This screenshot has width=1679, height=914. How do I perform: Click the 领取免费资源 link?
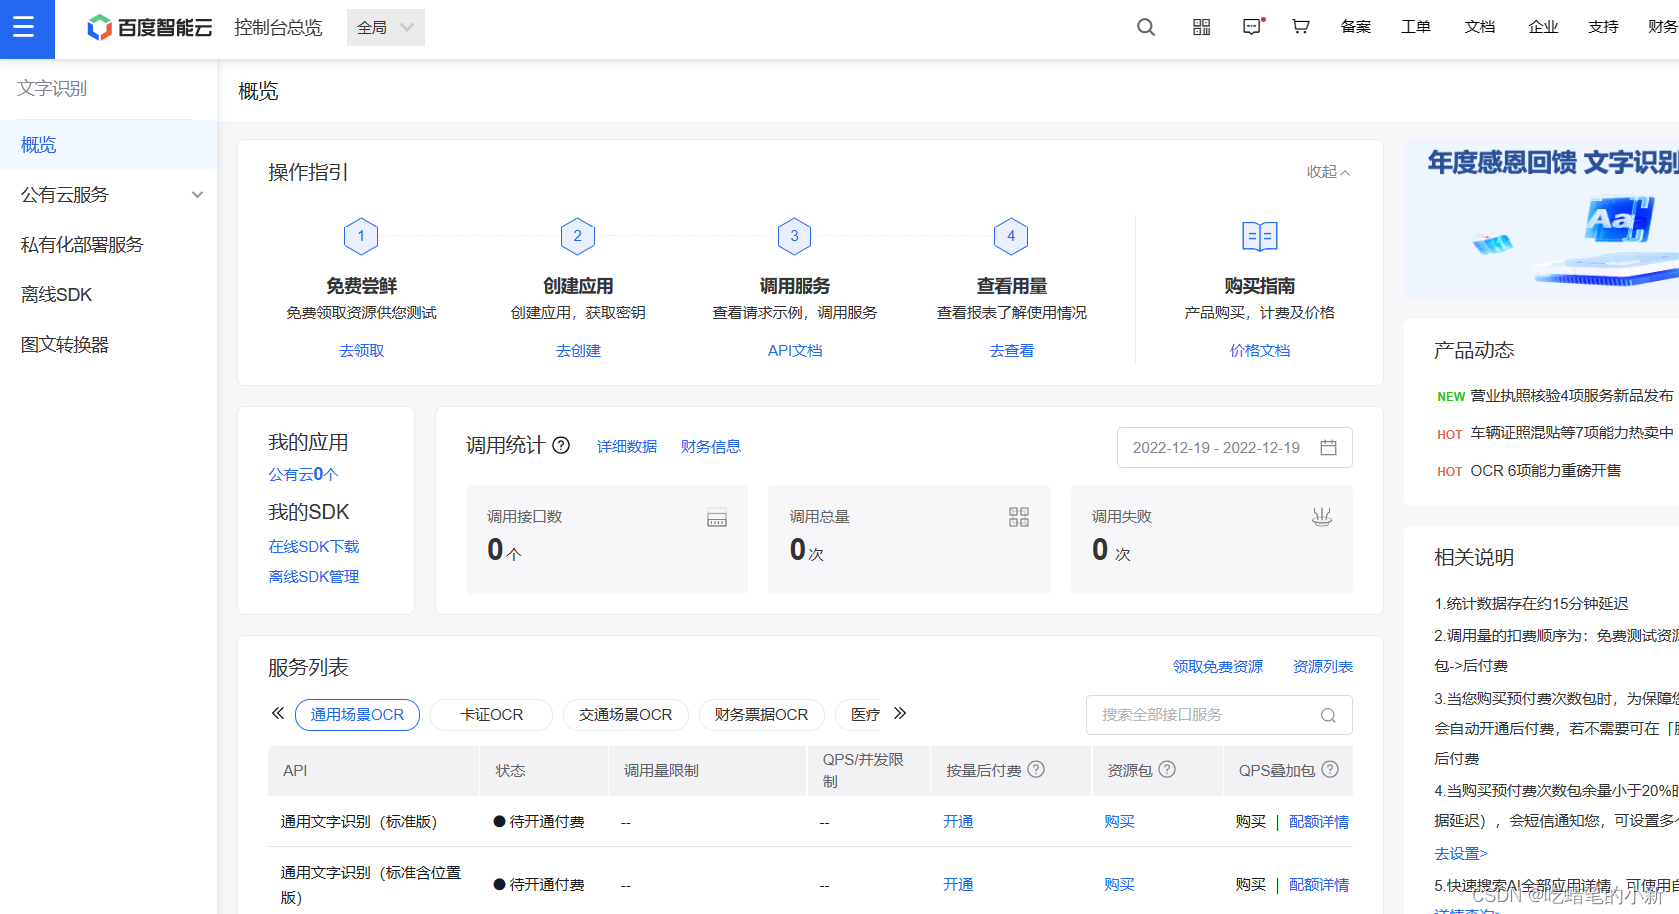[x=1218, y=667]
